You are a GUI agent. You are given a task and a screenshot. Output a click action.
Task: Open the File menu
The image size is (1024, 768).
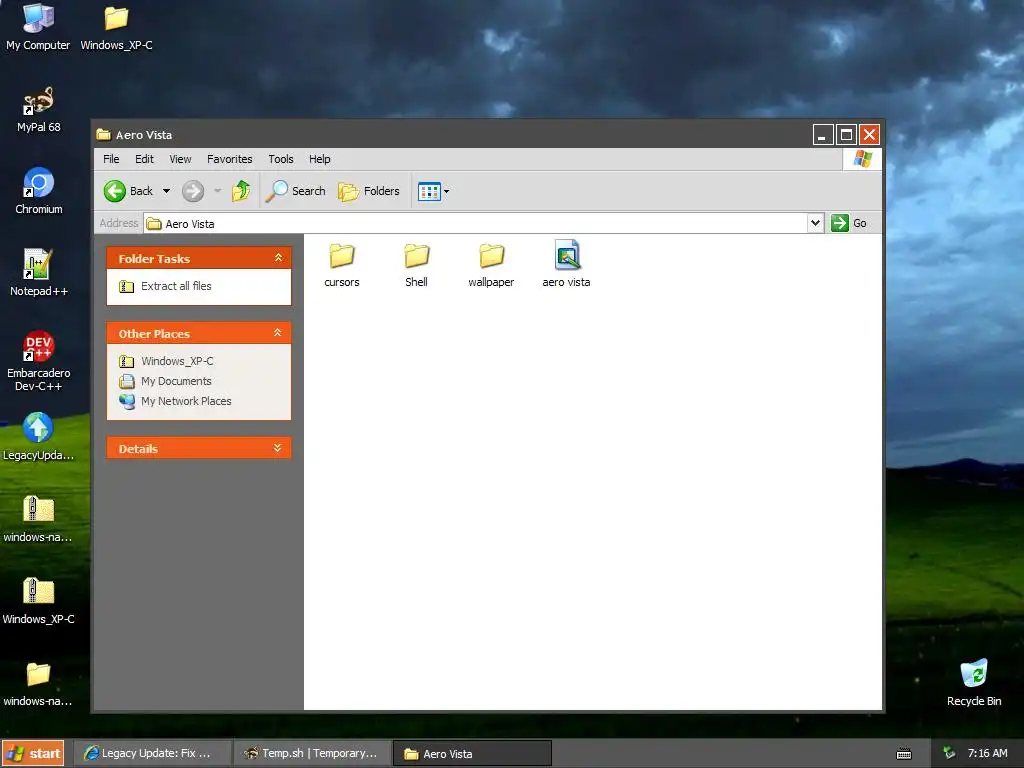pos(111,159)
